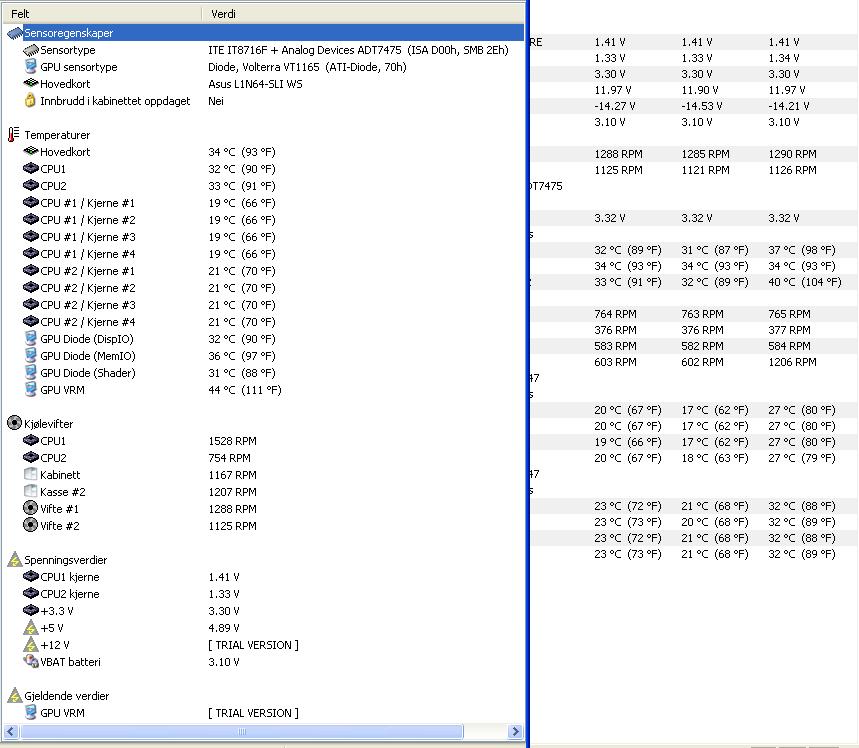Click the 'Asus L1N64-SLI WS' value
859x748 pixels.
[255, 84]
